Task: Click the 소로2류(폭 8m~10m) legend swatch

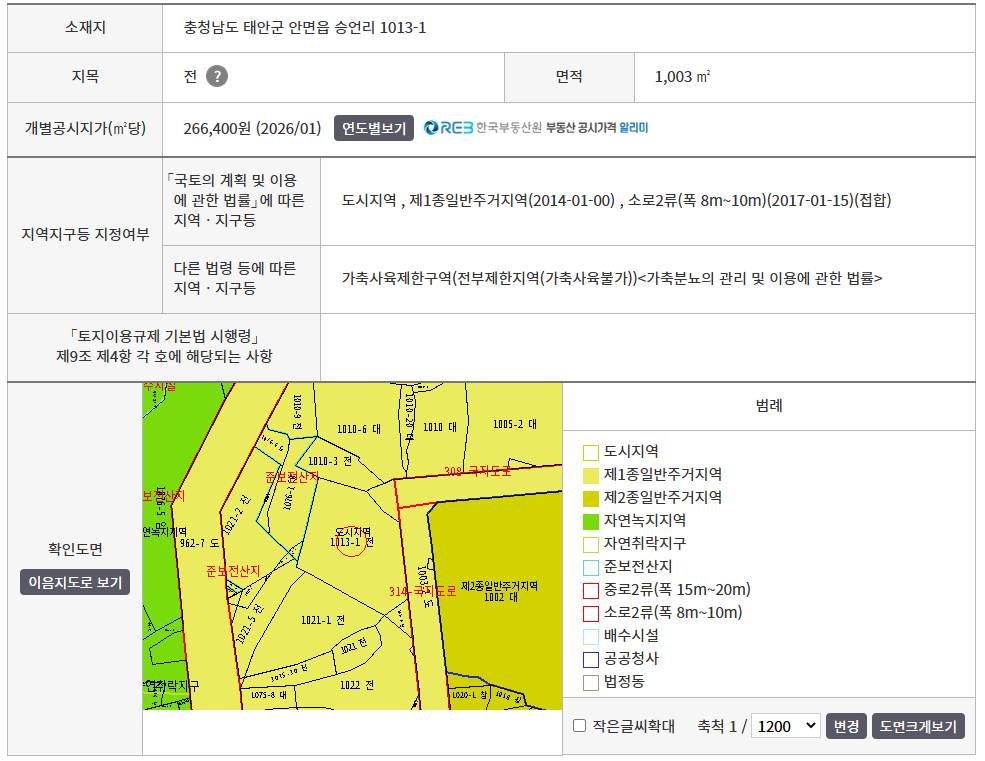Action: click(x=591, y=613)
